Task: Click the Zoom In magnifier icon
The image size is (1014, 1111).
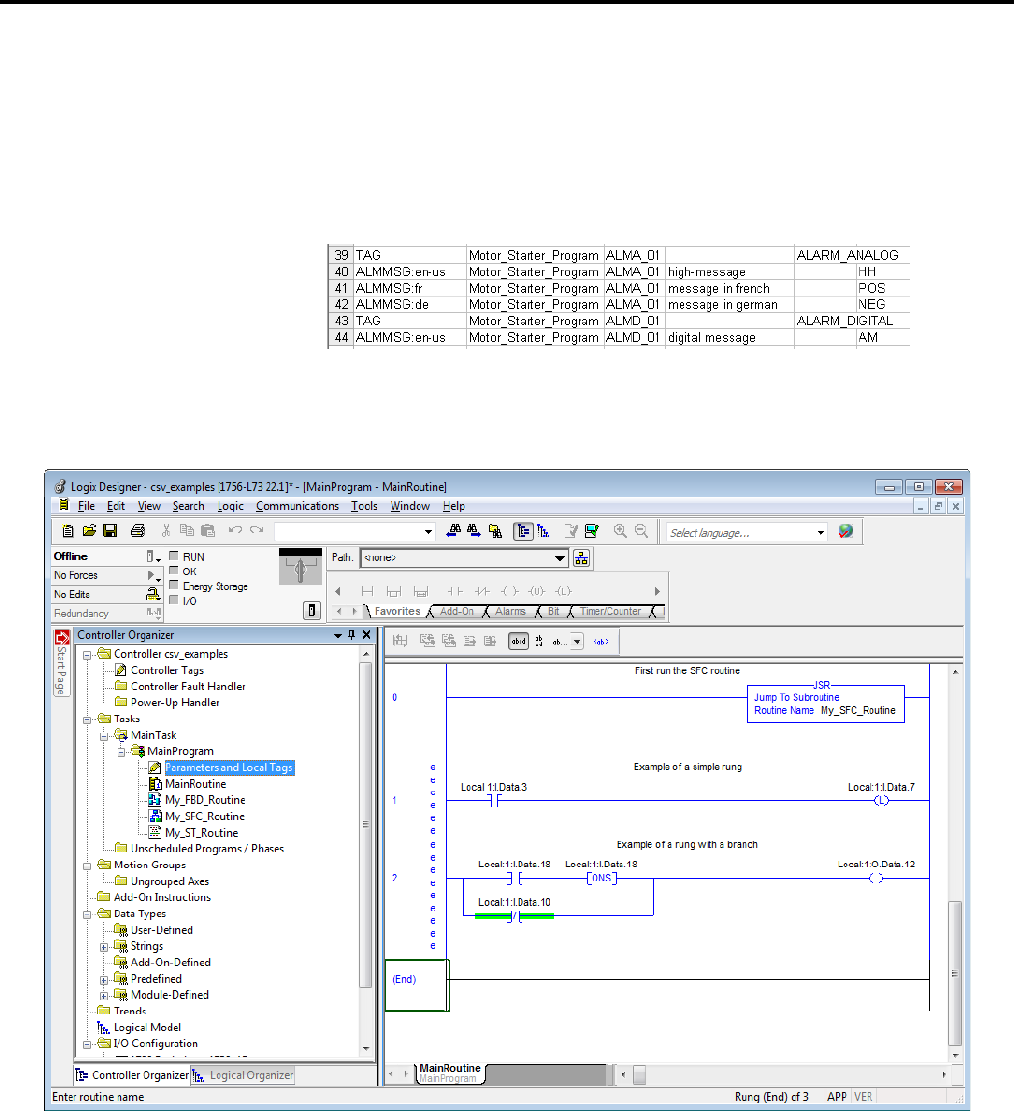Action: point(621,532)
